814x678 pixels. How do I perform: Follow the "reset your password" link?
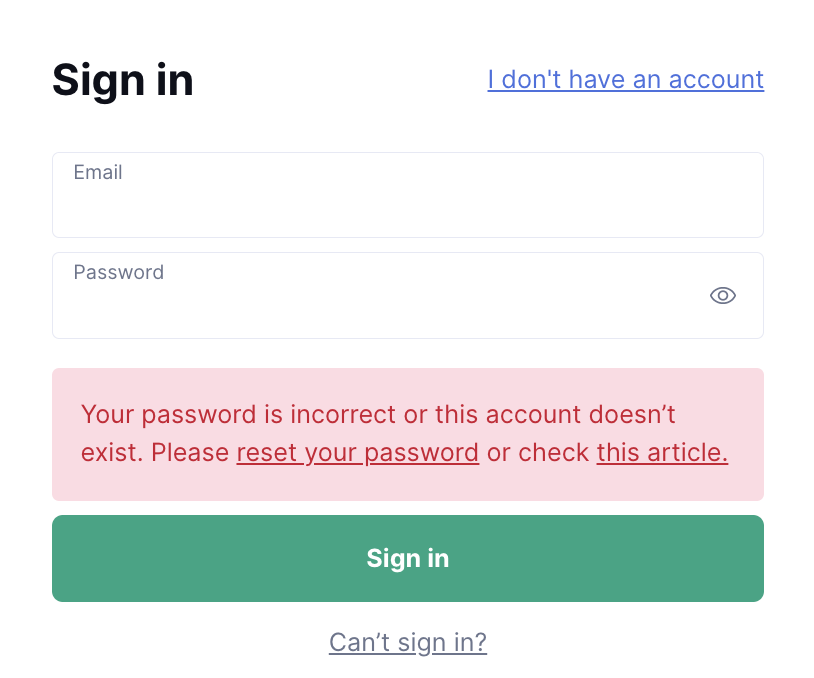(x=357, y=453)
